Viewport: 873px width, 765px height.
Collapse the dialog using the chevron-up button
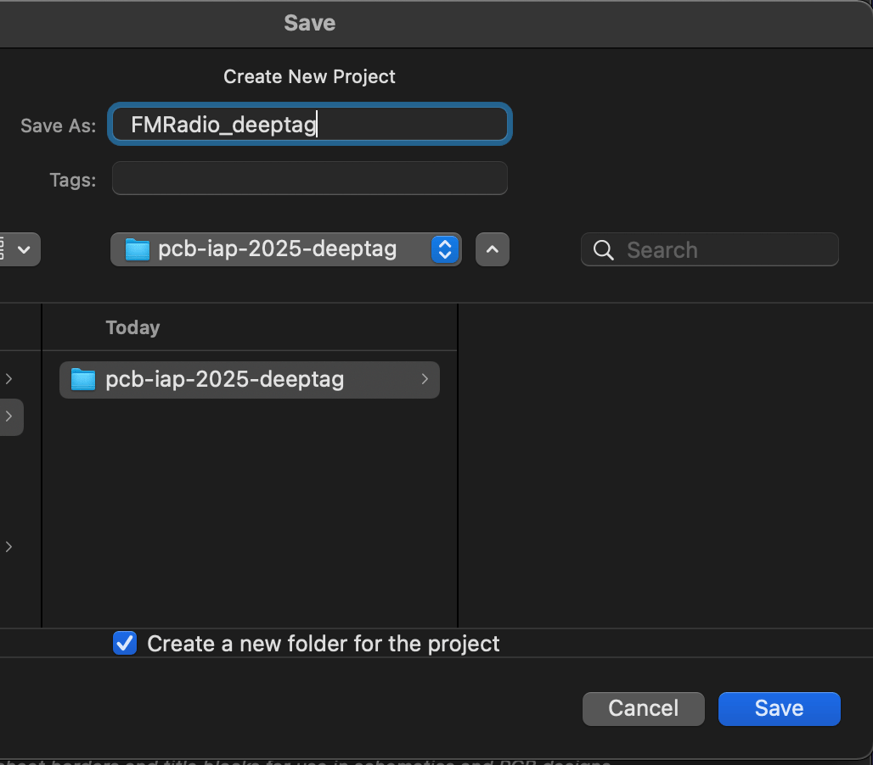[x=492, y=249]
